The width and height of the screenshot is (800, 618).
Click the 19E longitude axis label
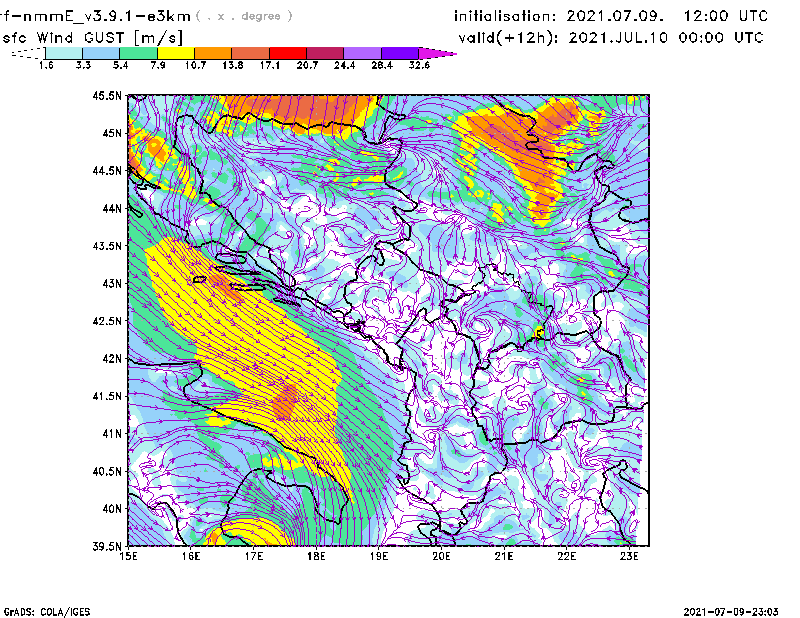tap(379, 556)
